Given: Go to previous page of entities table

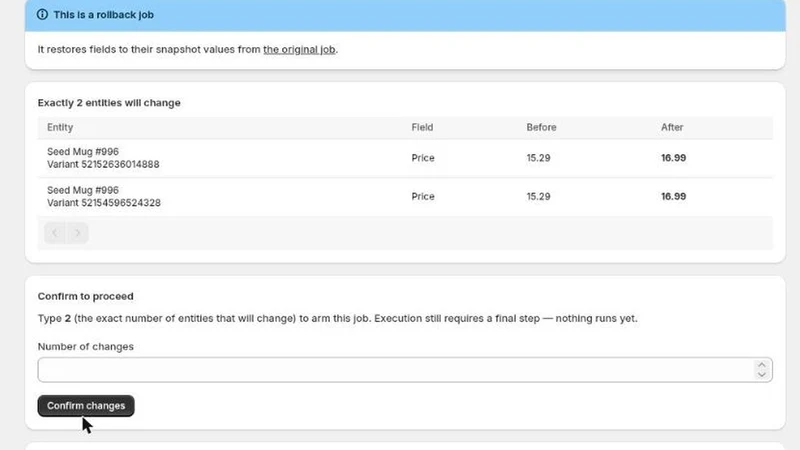Looking at the screenshot, I should (55, 233).
